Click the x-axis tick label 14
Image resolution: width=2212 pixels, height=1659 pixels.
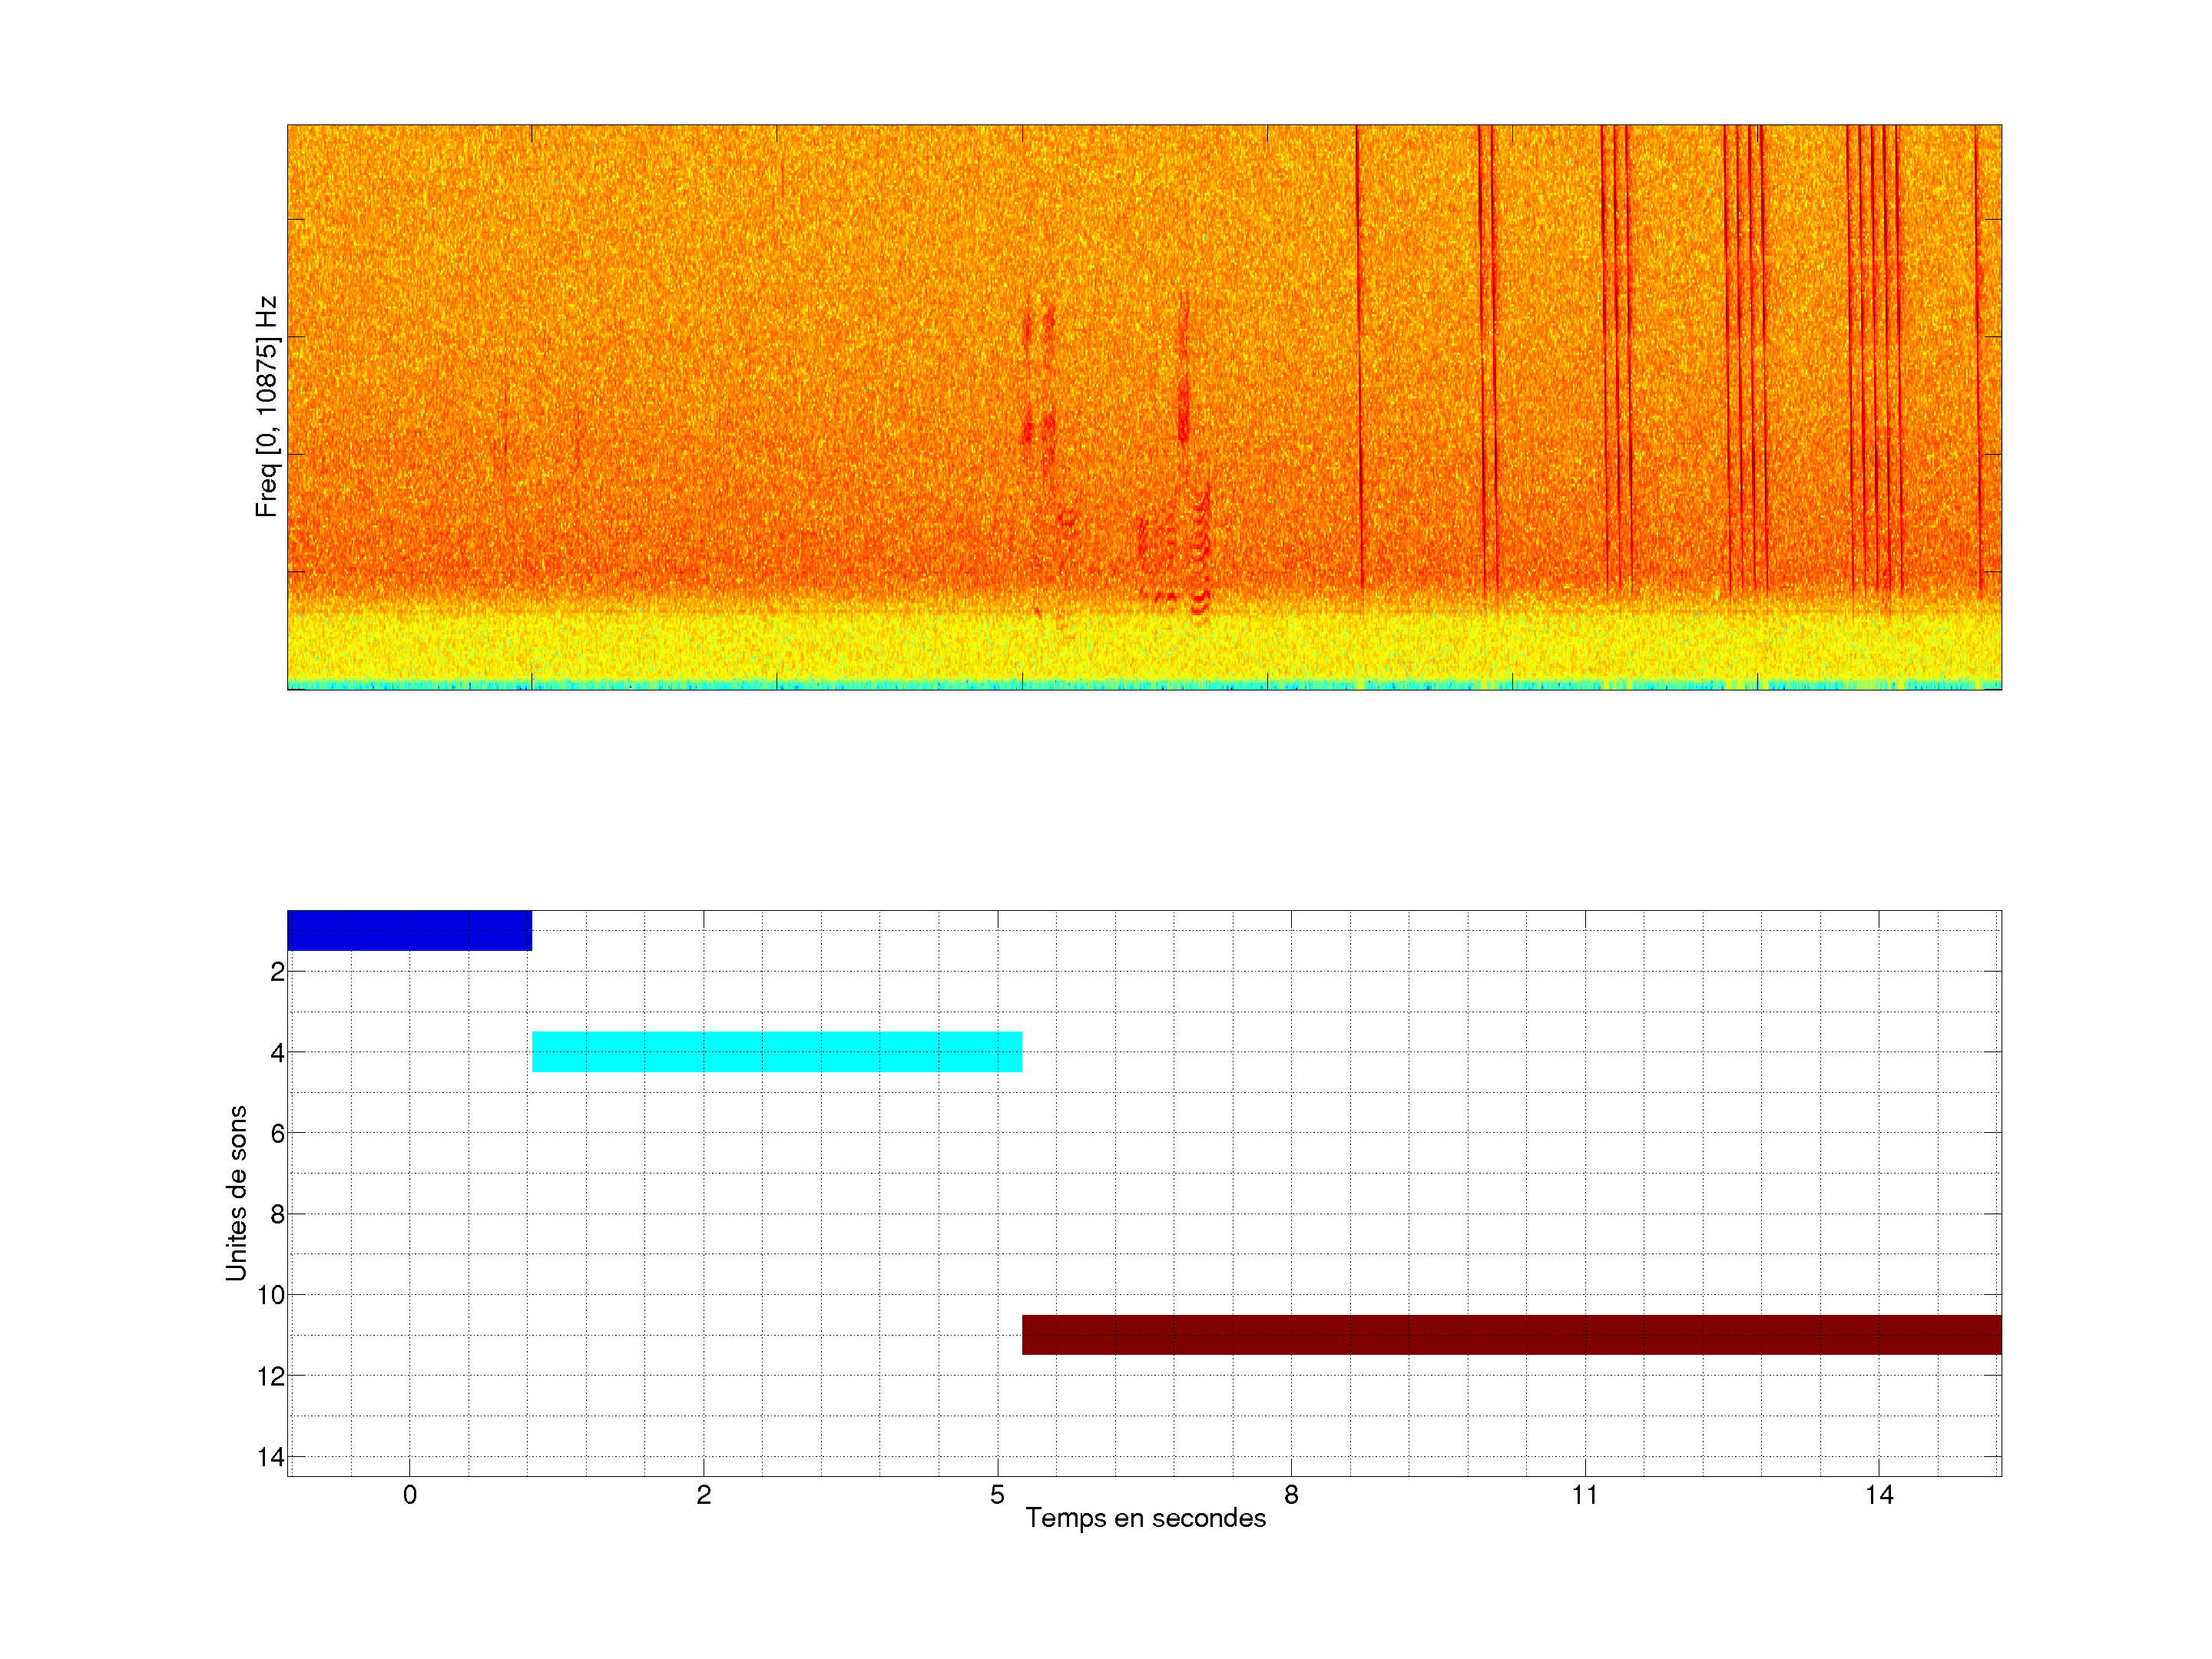point(1878,1495)
